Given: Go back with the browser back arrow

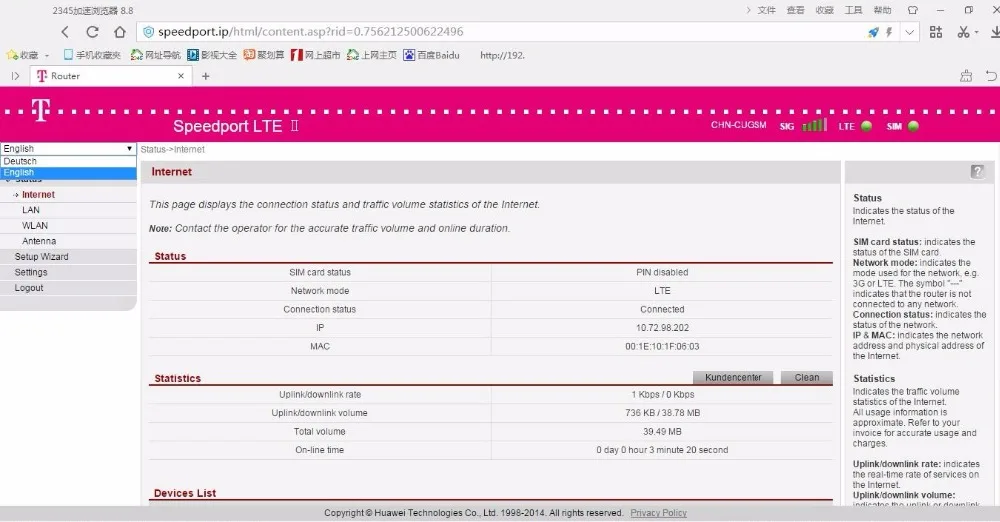Looking at the screenshot, I should 65,32.
